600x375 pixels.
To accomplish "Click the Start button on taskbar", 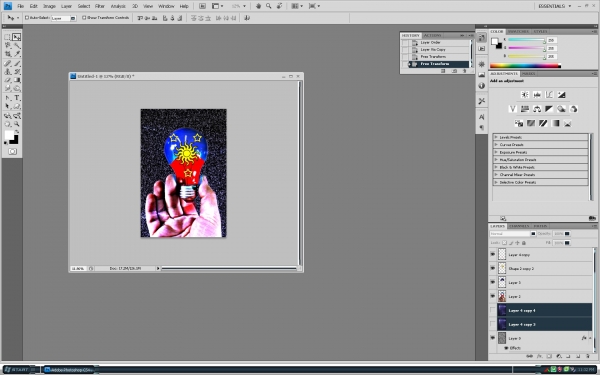I will coord(17,370).
